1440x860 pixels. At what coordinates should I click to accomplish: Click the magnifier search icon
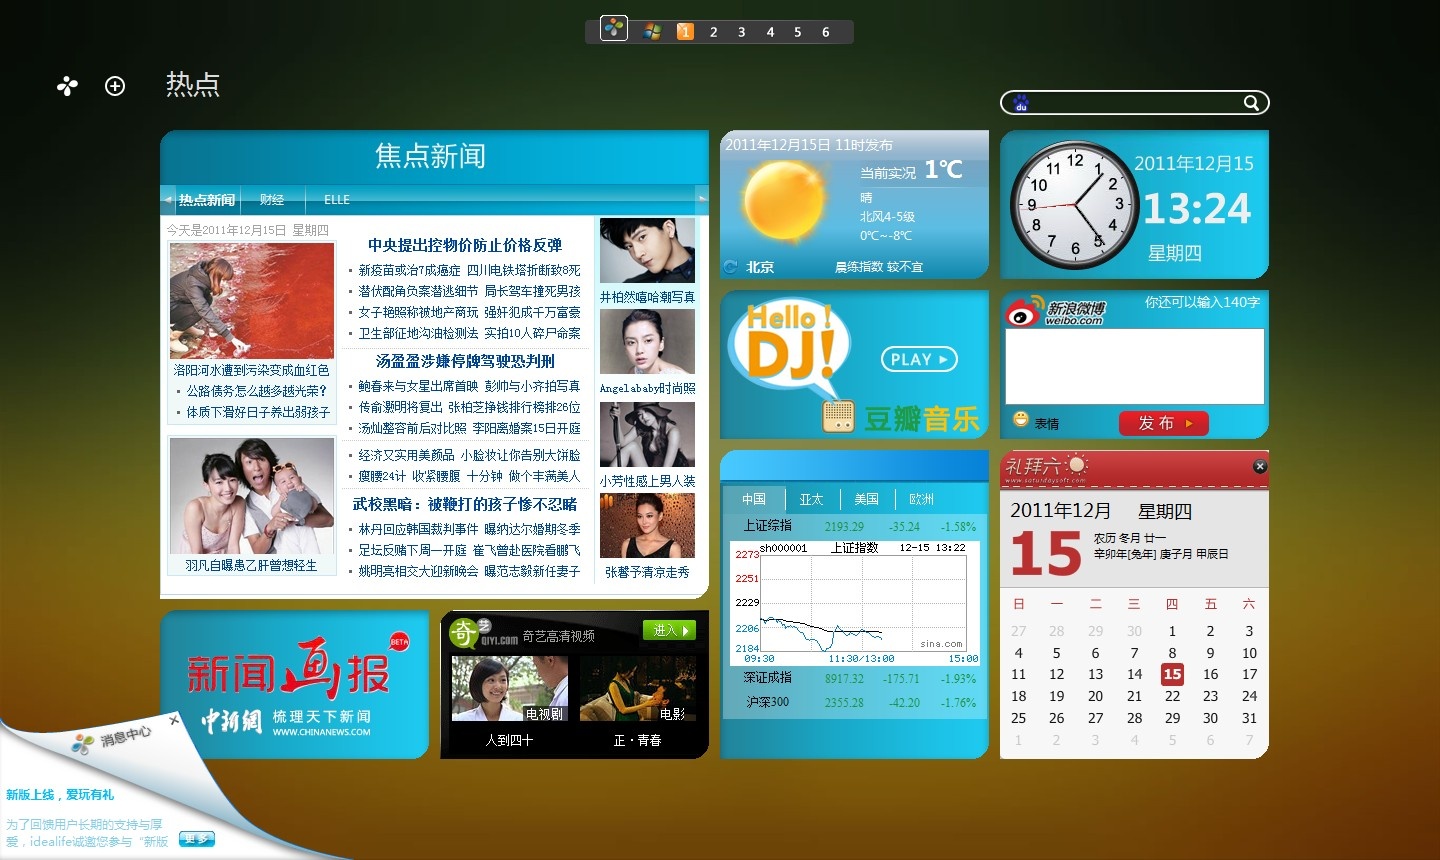click(x=1251, y=103)
